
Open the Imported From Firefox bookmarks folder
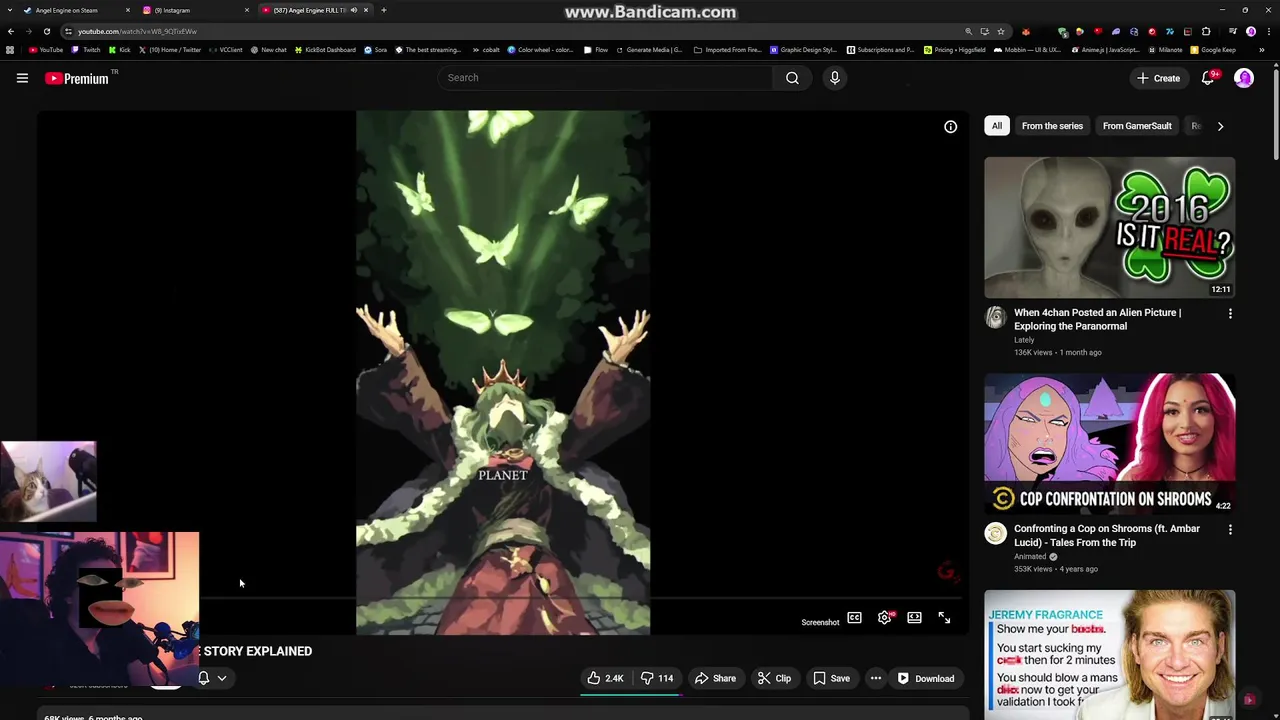(725, 50)
